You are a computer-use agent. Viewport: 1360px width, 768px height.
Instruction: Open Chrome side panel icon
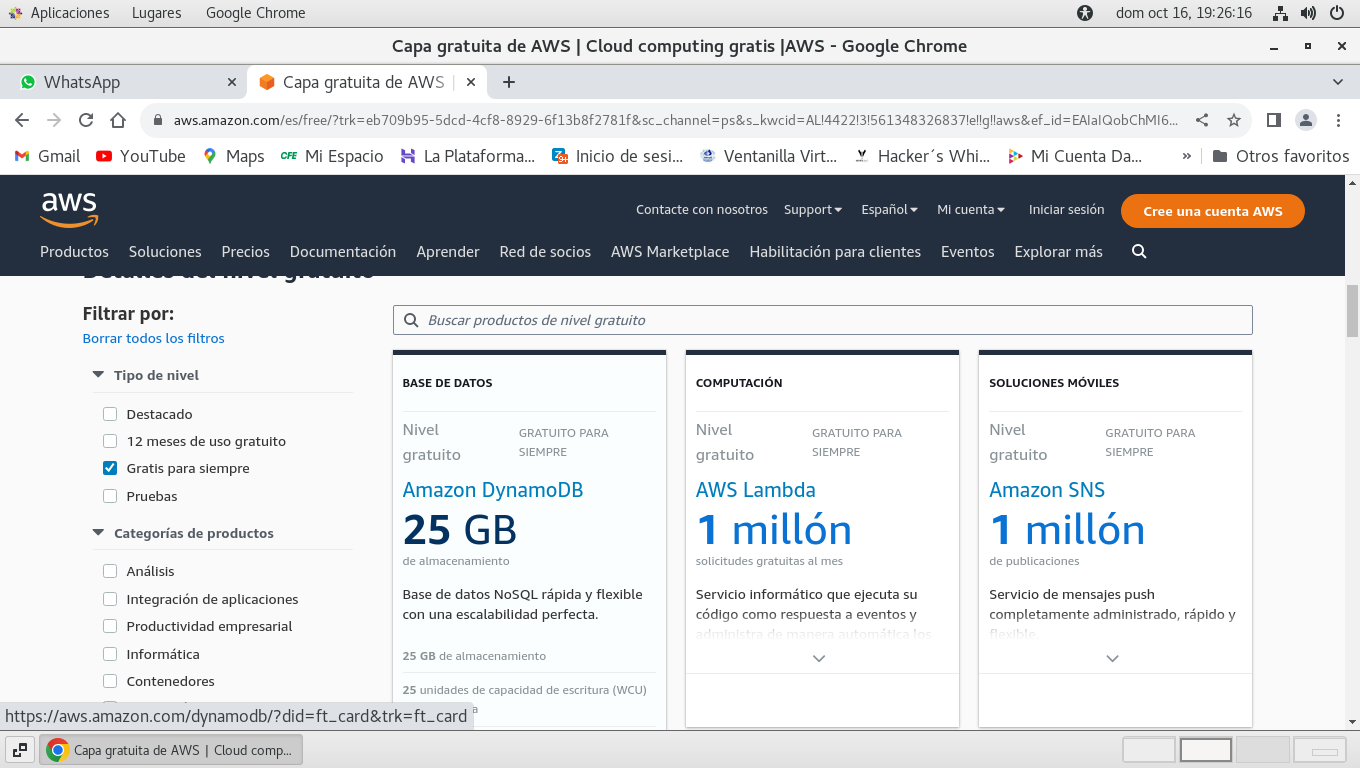[x=1273, y=120]
